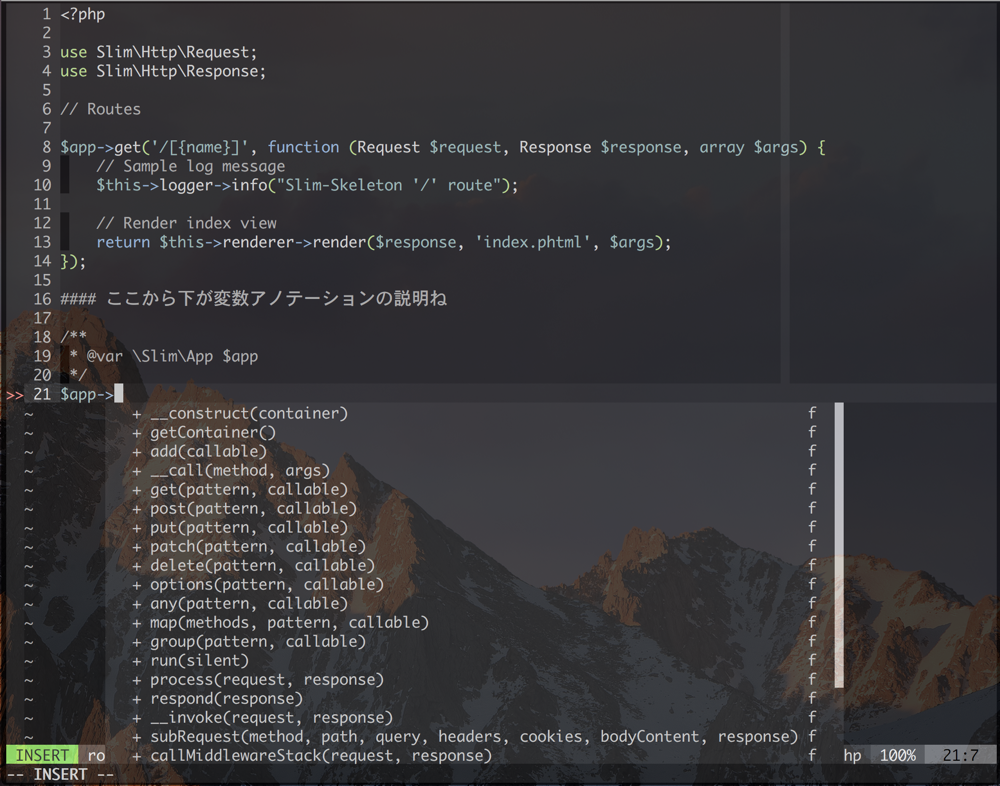
Task: Click the 100% scroll percentage in statusline
Action: tap(897, 755)
